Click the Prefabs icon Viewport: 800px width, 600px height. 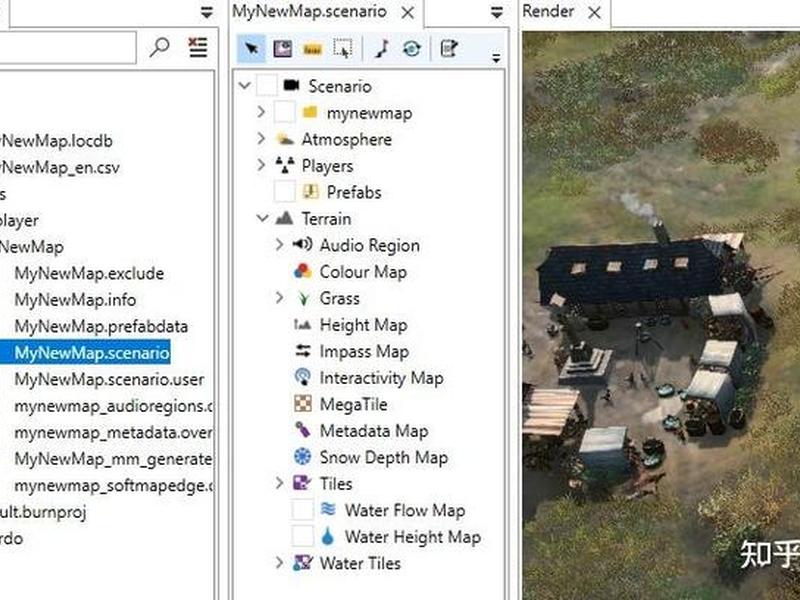(x=311, y=191)
